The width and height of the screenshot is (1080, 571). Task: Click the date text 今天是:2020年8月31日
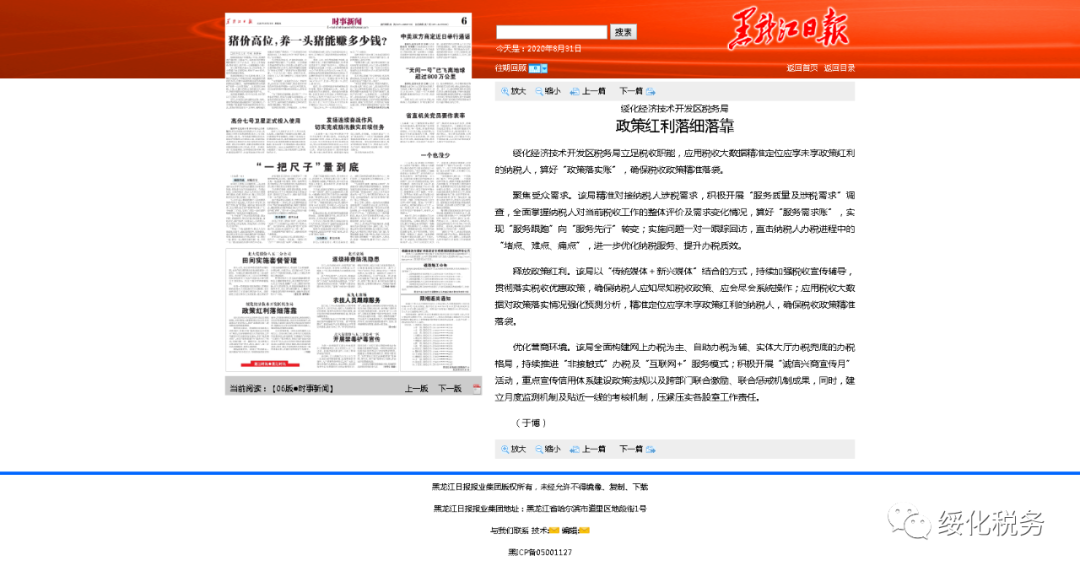[x=539, y=49]
